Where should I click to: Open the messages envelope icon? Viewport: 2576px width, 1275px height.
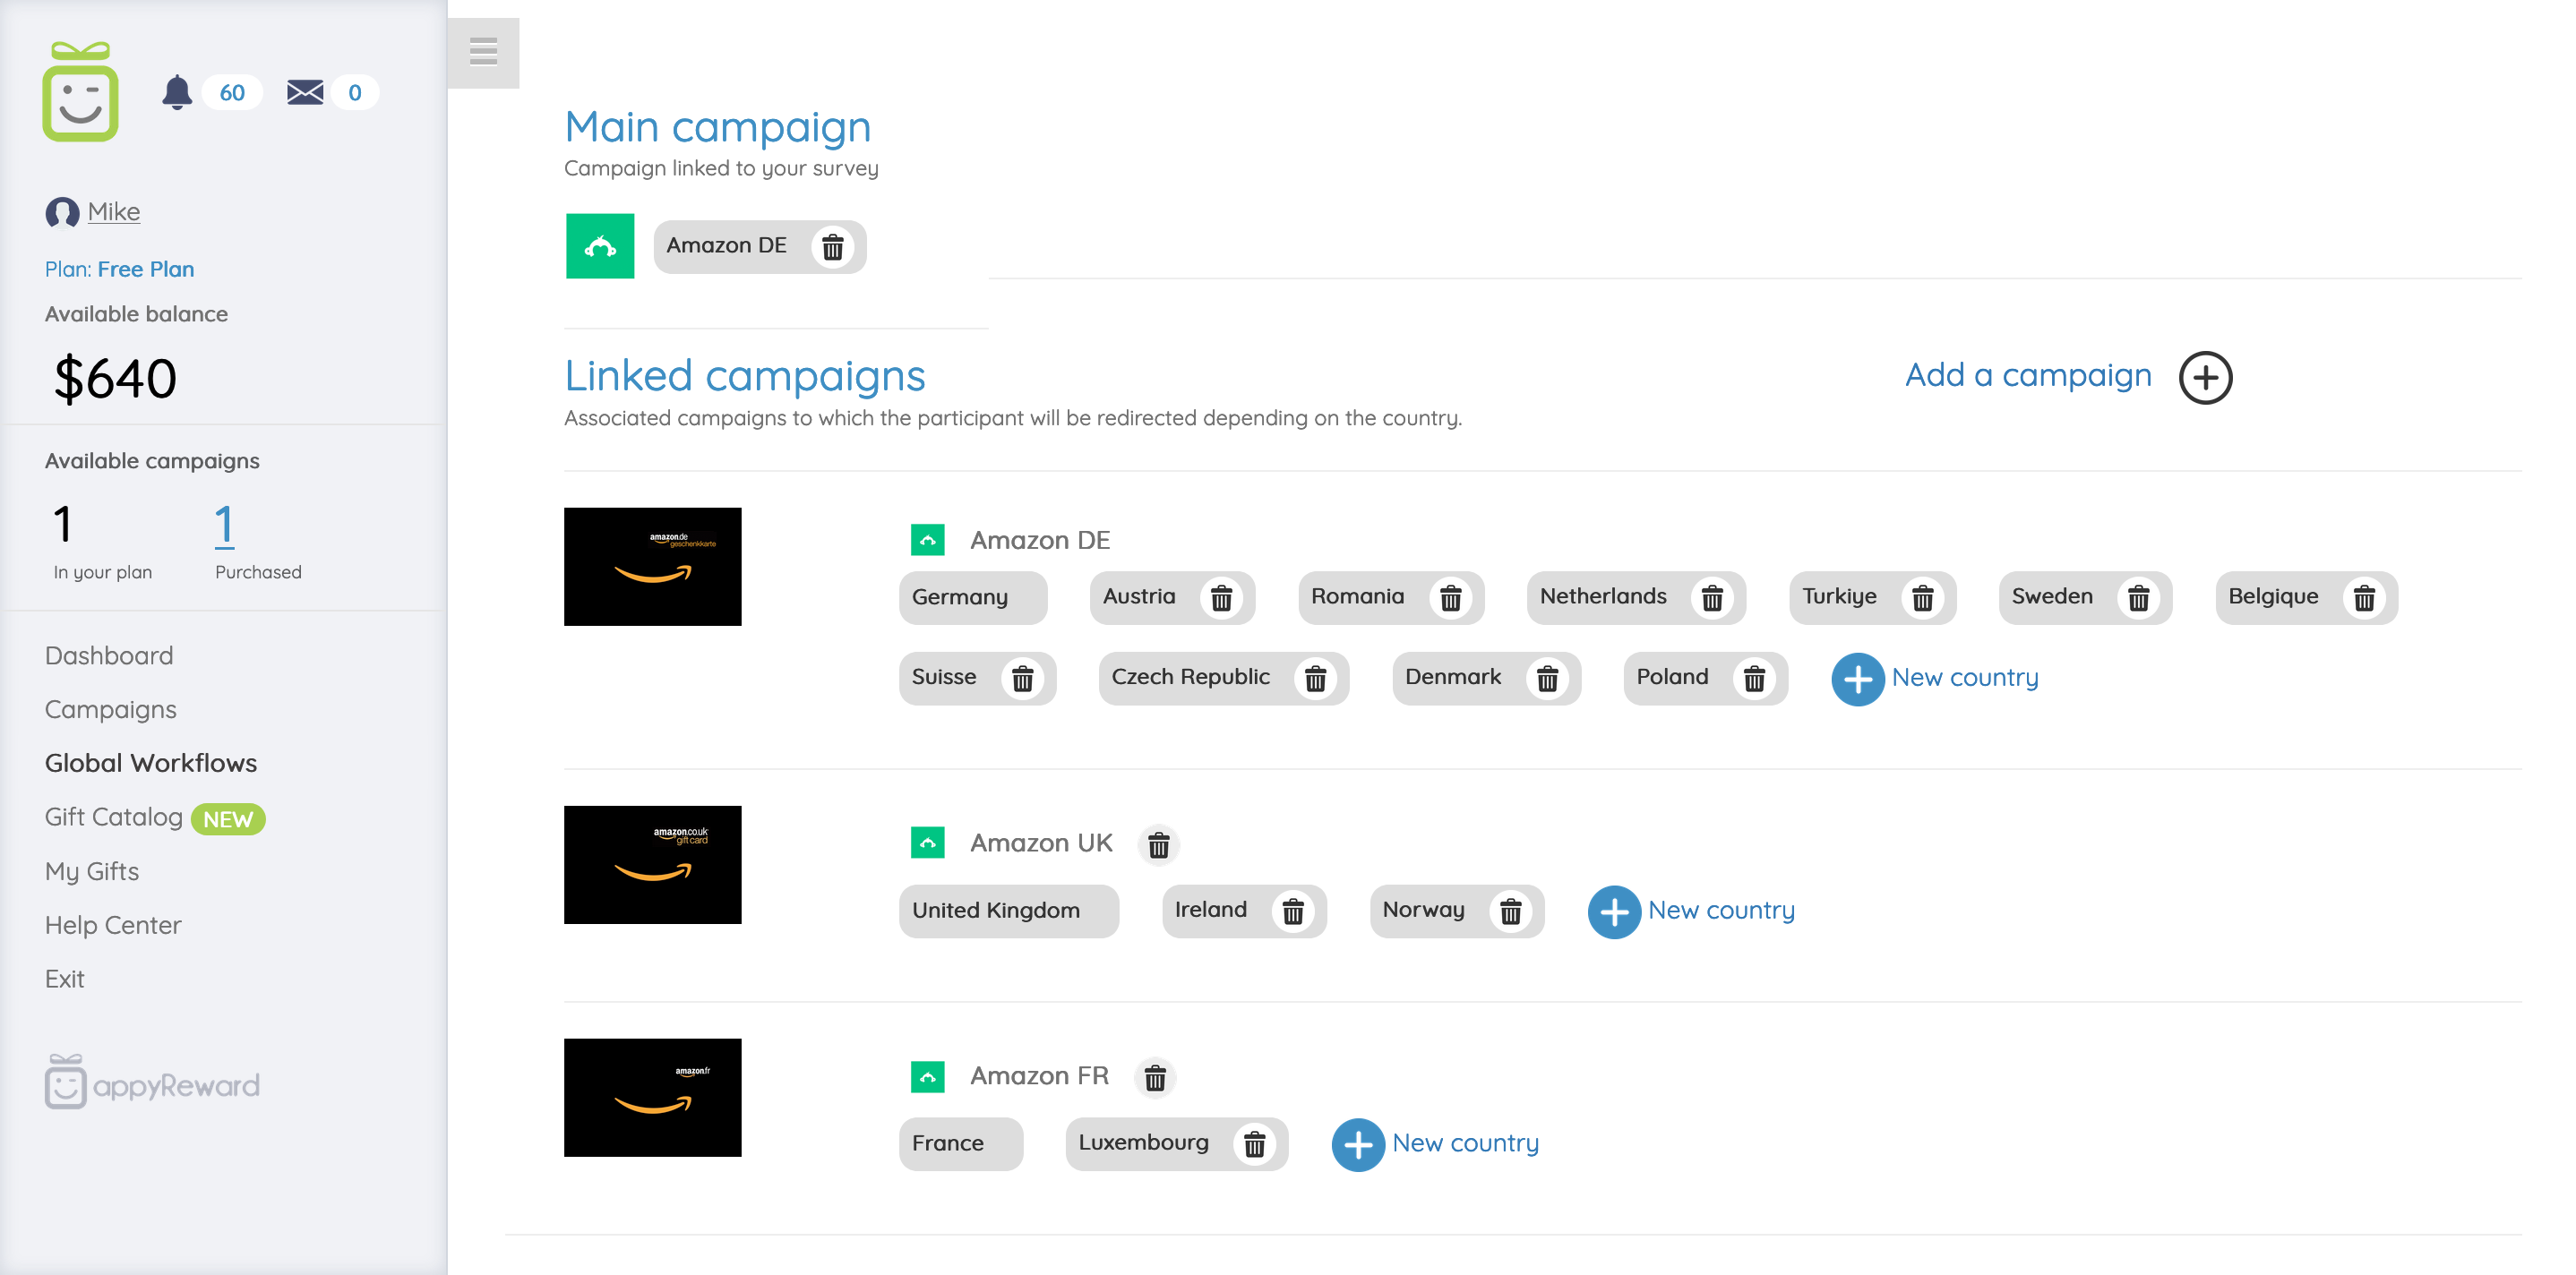(305, 92)
